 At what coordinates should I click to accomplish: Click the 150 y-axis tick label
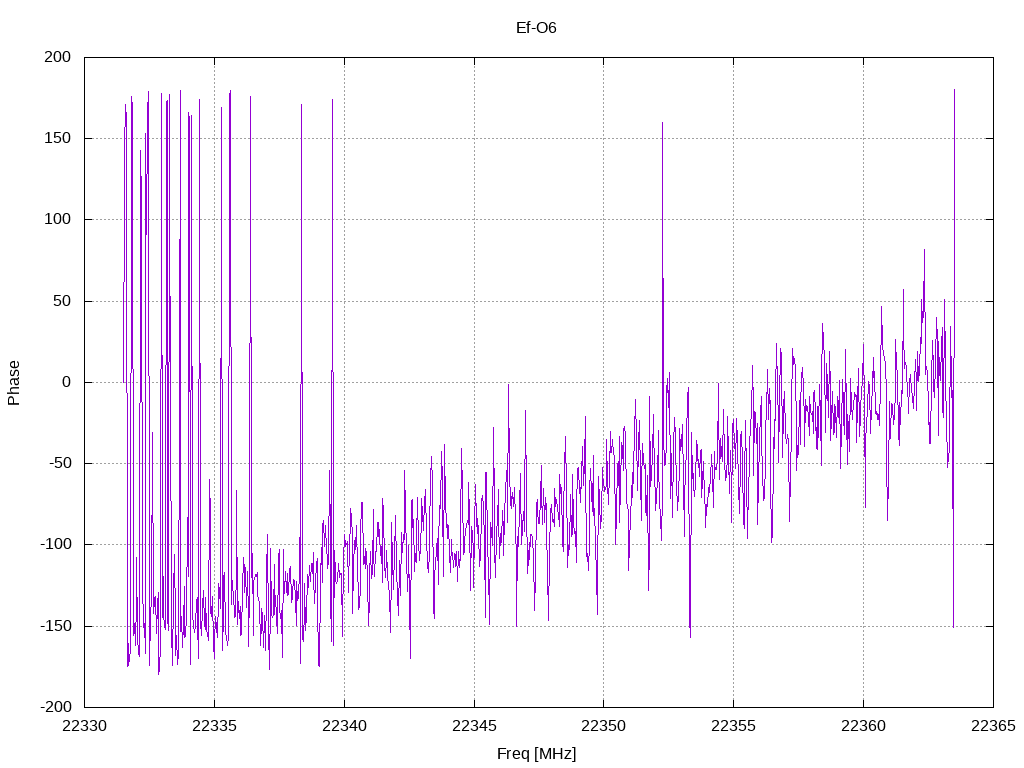pos(57,138)
